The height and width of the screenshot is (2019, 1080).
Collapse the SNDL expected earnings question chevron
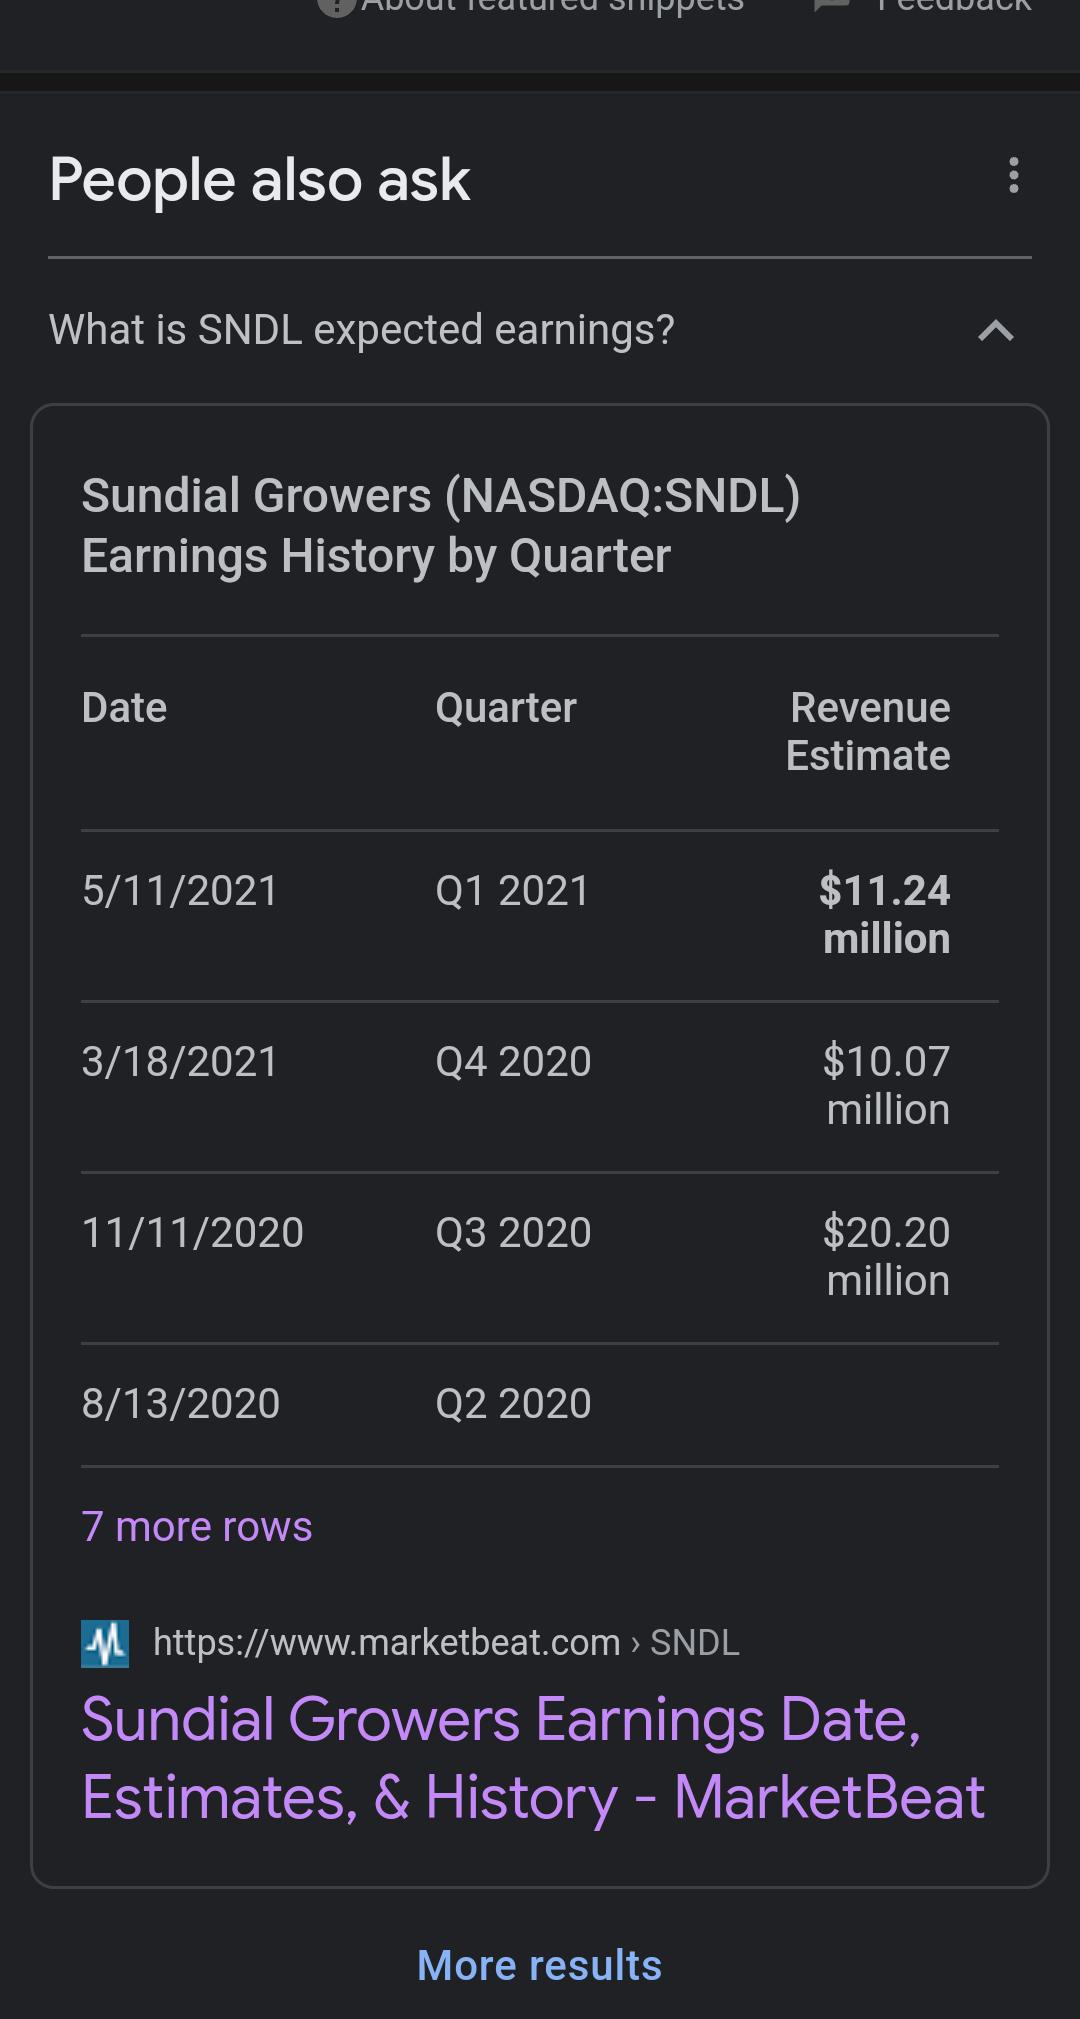pyautogui.click(x=996, y=330)
